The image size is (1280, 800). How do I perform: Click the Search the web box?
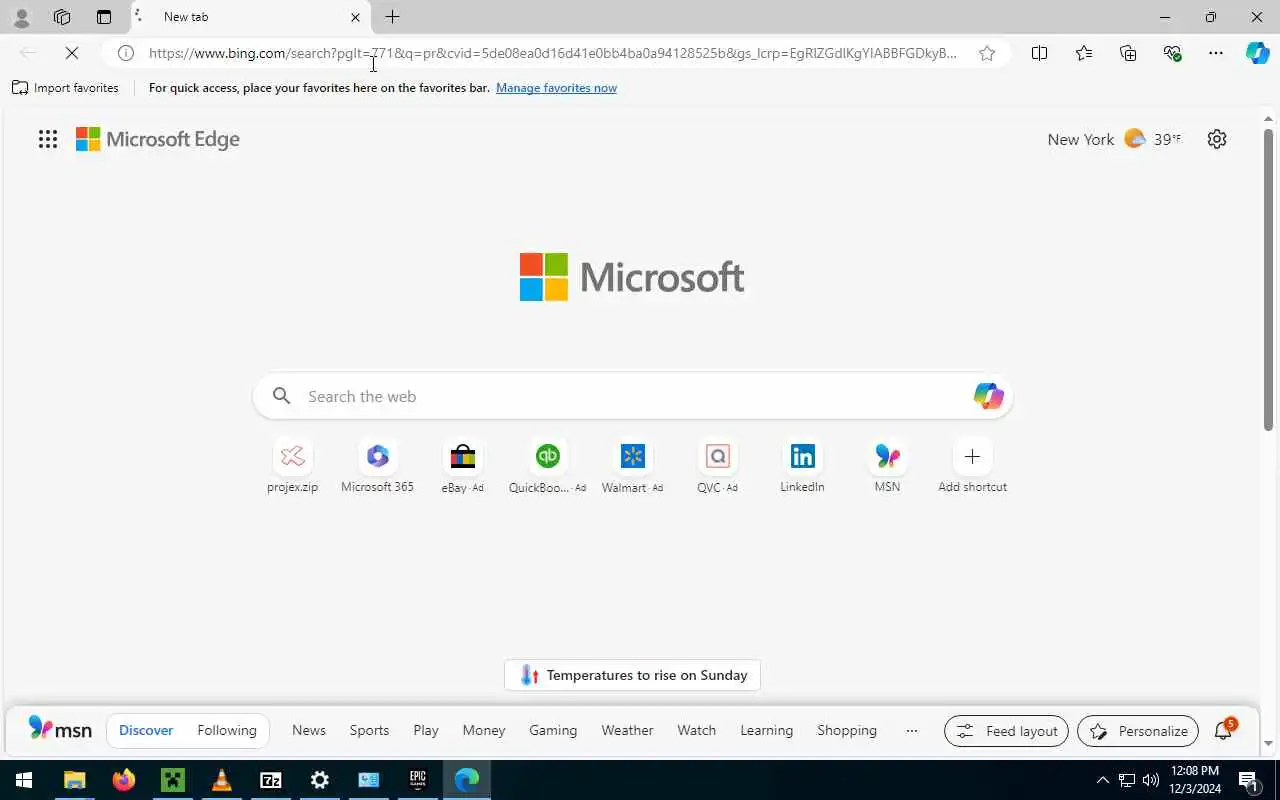pyautogui.click(x=633, y=396)
